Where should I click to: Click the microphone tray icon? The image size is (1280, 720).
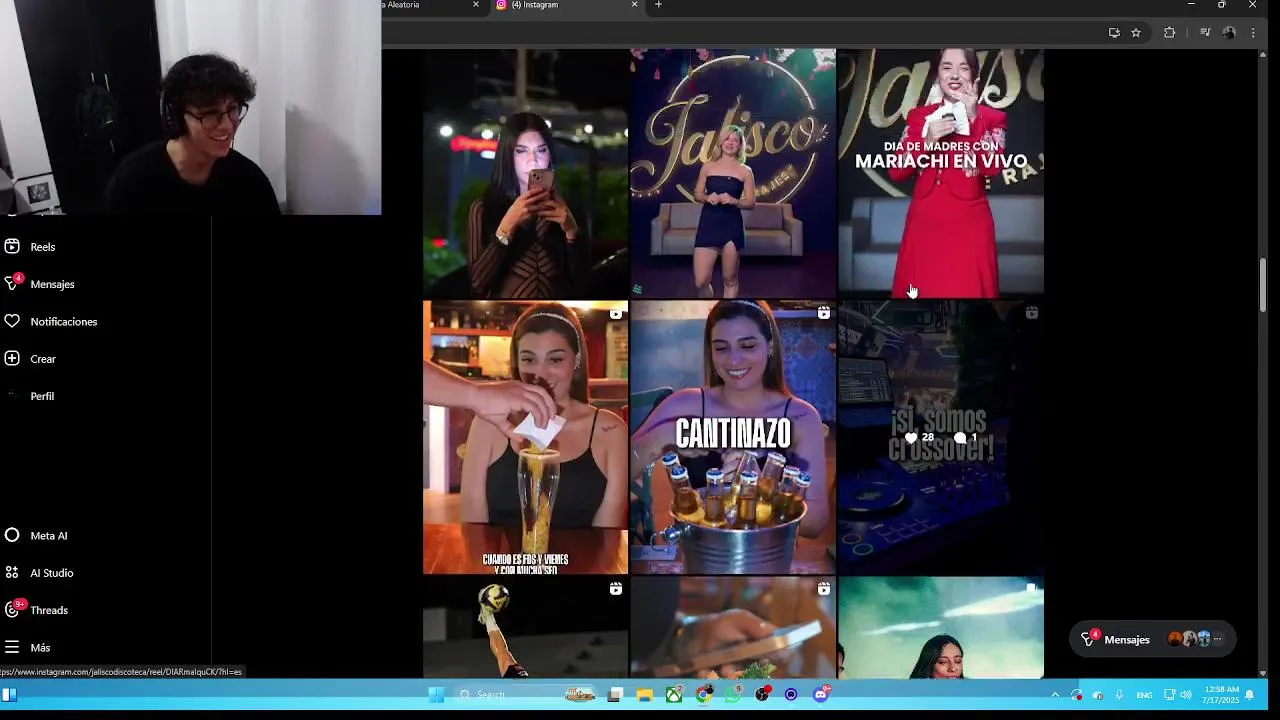coord(1119,695)
